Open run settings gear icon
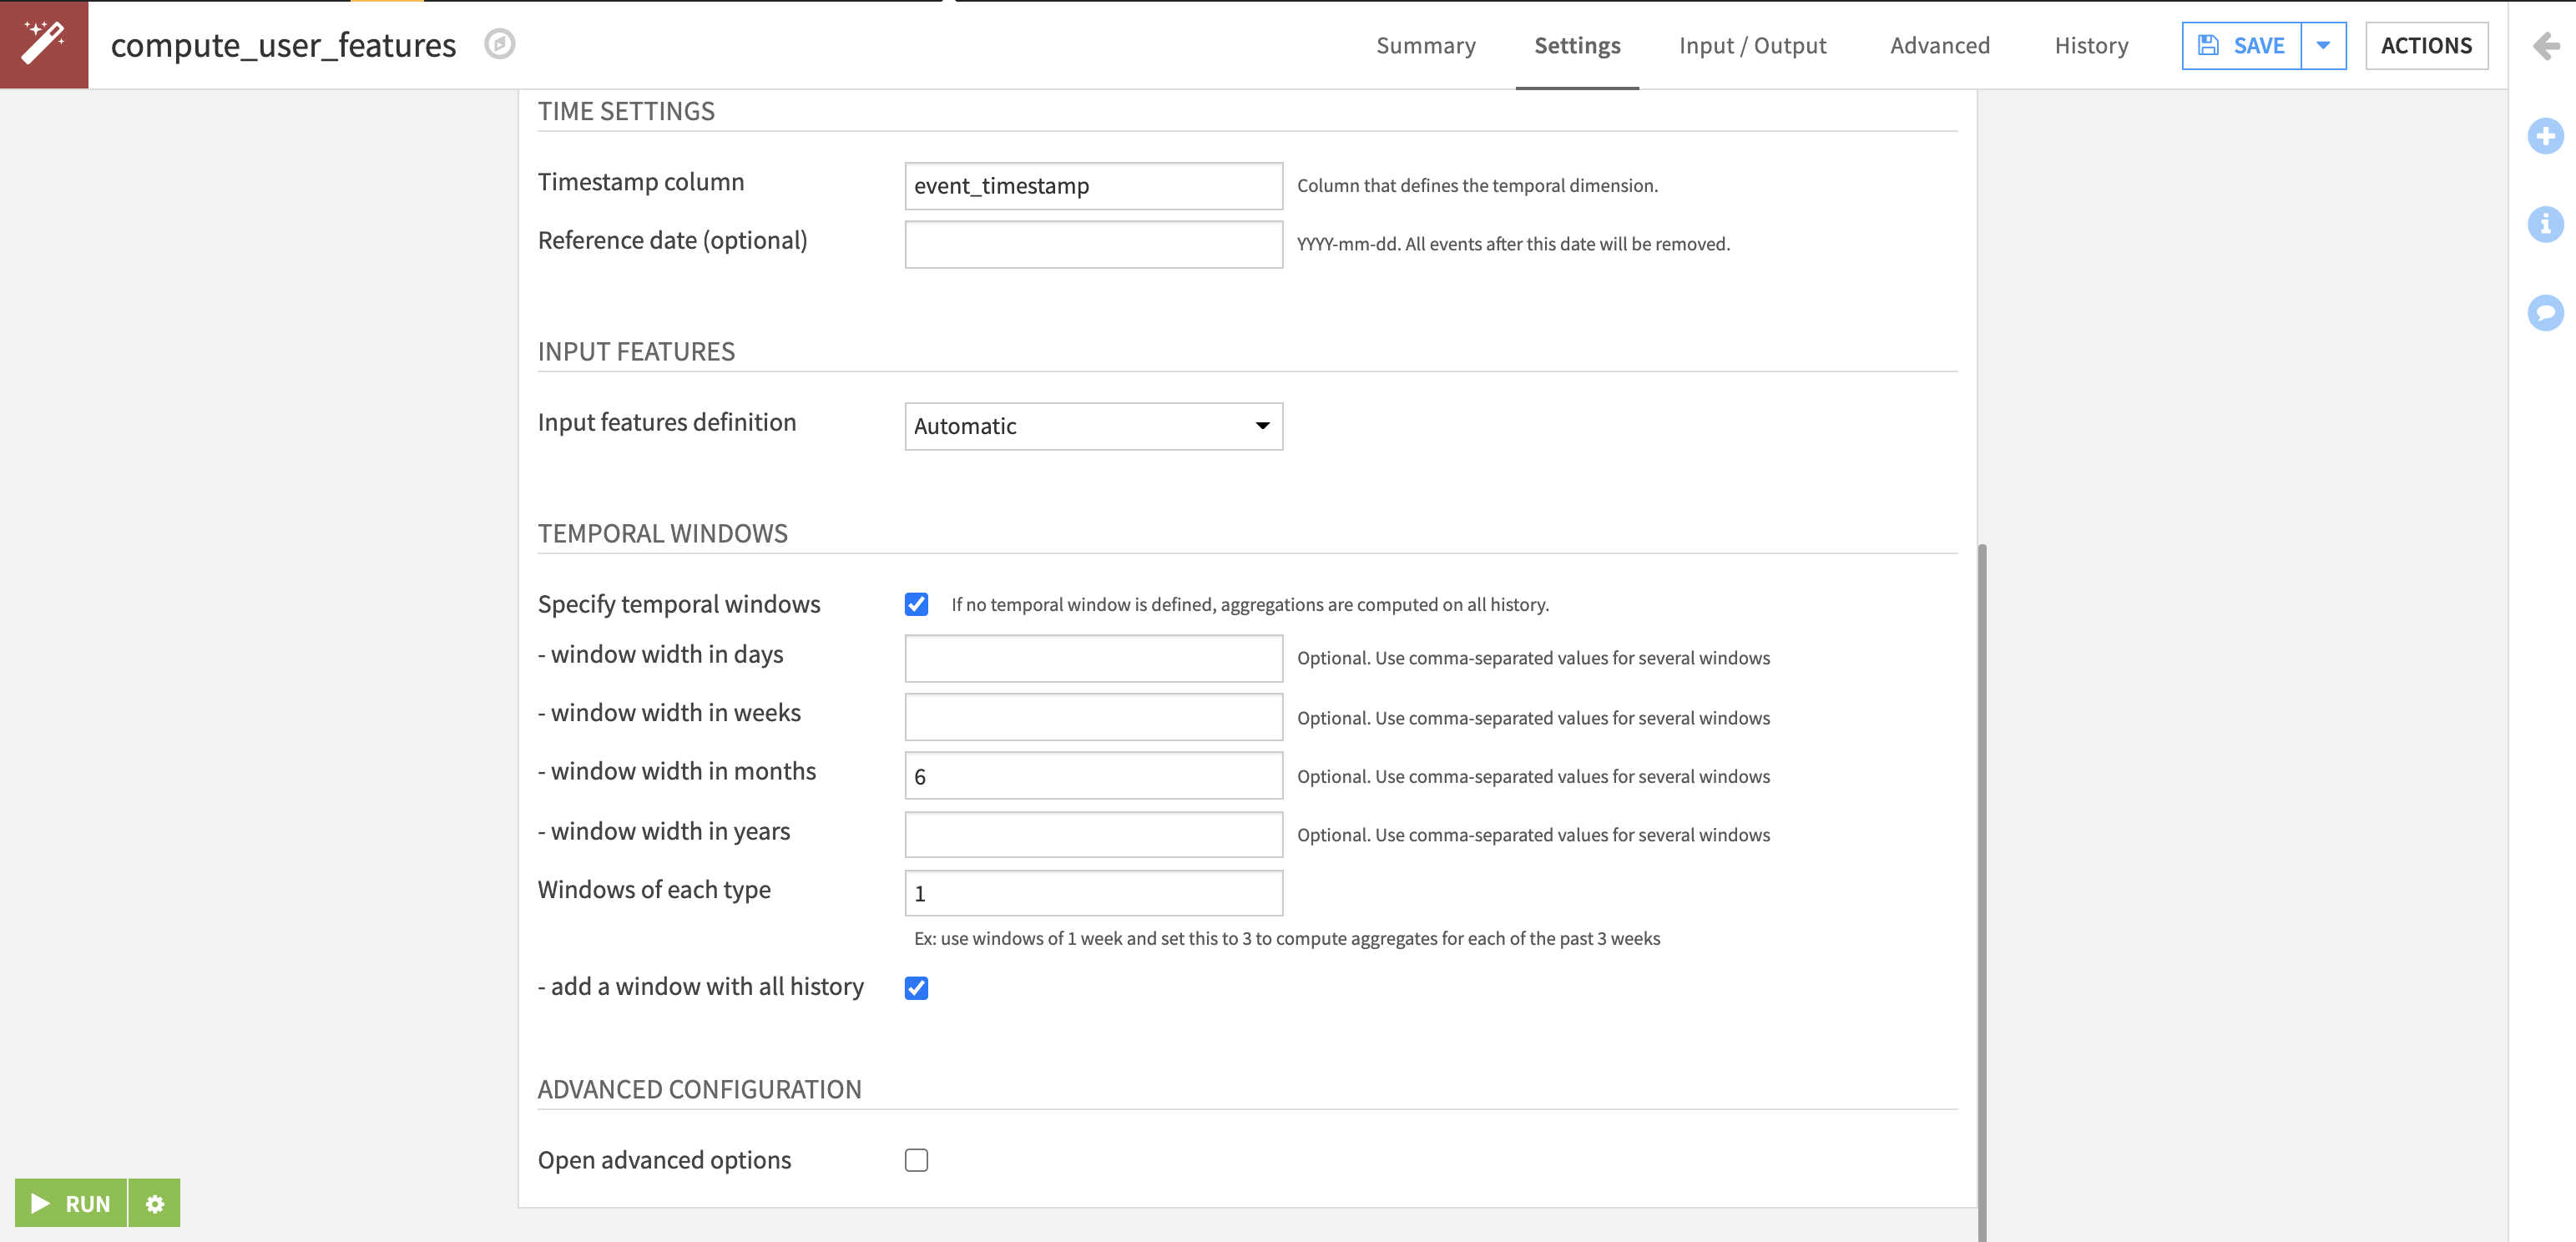 [155, 1203]
